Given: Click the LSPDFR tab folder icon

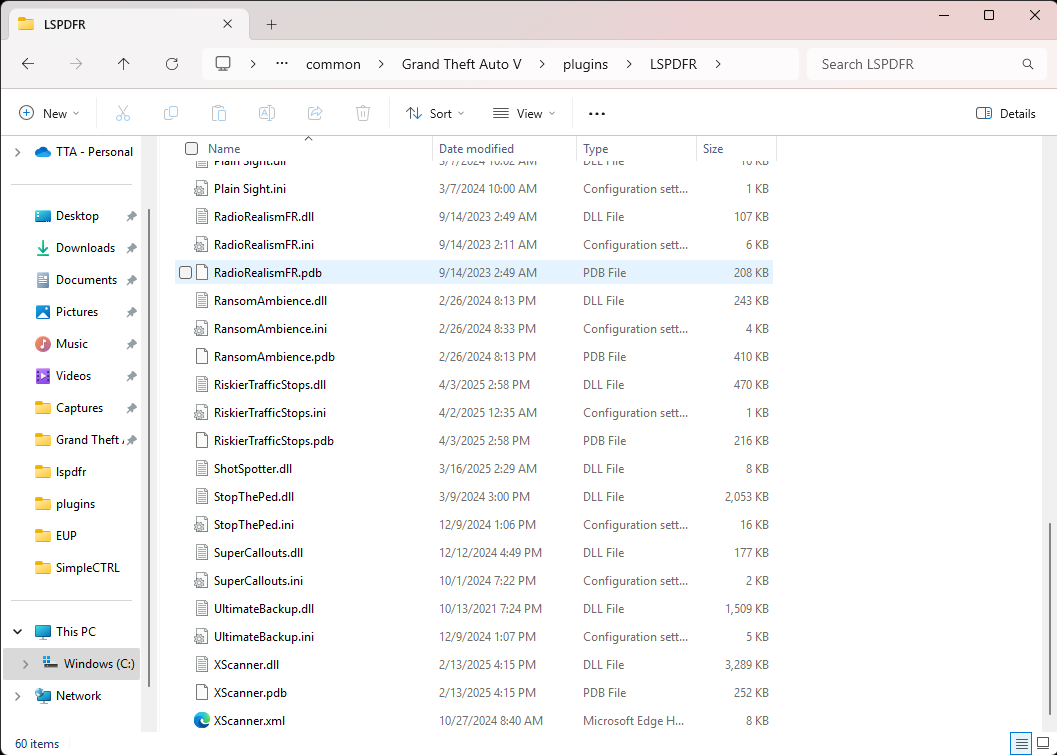Looking at the screenshot, I should tap(26, 24).
